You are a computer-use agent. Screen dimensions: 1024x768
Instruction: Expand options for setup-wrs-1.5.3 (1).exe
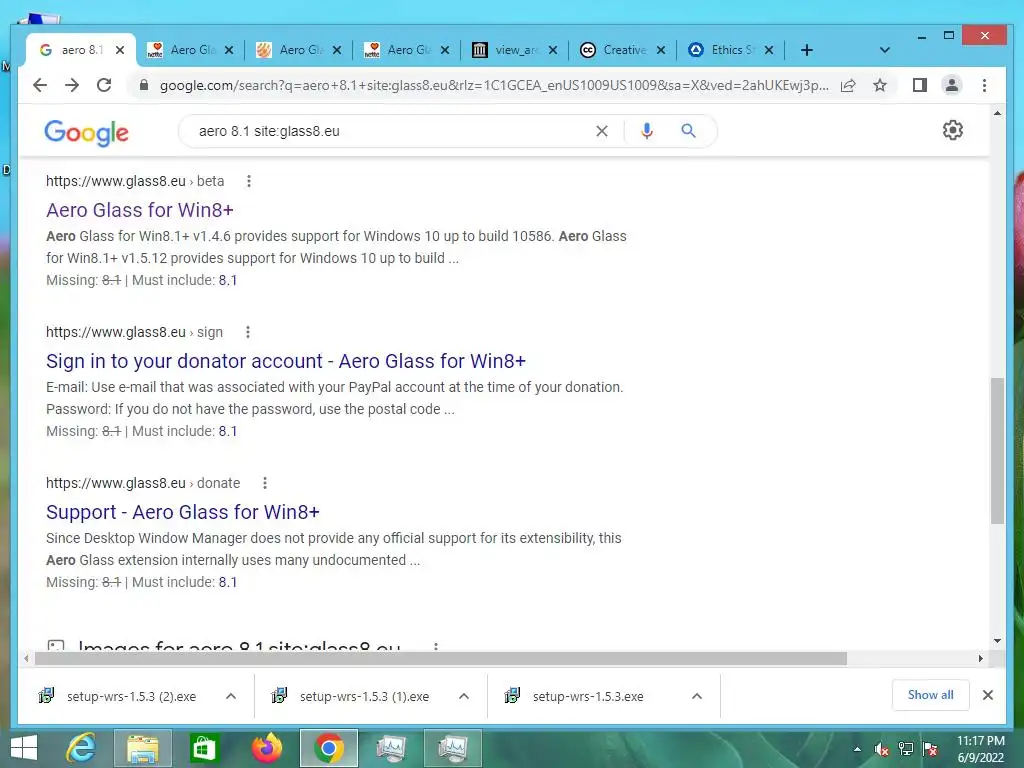464,696
